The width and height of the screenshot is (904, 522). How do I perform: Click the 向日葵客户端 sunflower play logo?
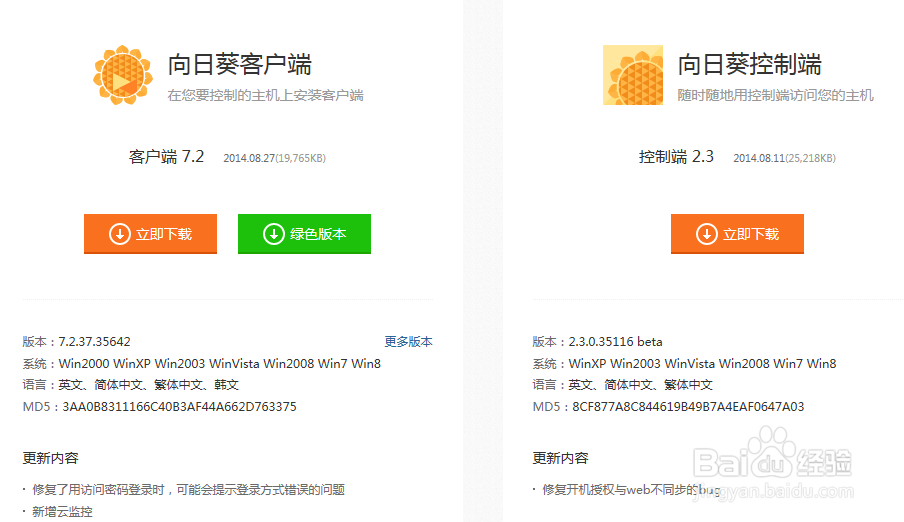pyautogui.click(x=123, y=75)
